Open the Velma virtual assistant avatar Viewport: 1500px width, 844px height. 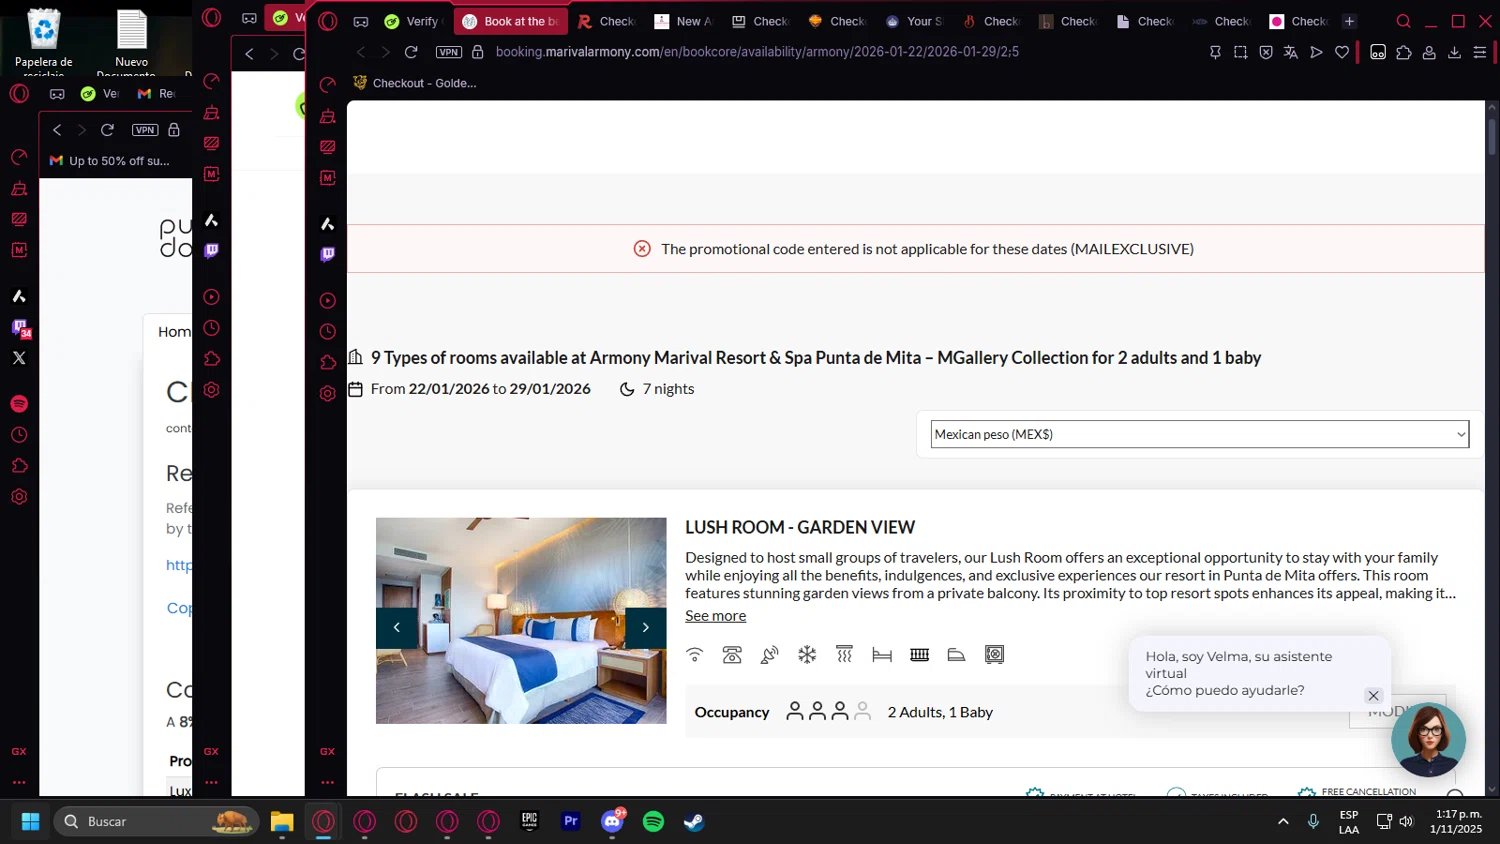[x=1428, y=739]
